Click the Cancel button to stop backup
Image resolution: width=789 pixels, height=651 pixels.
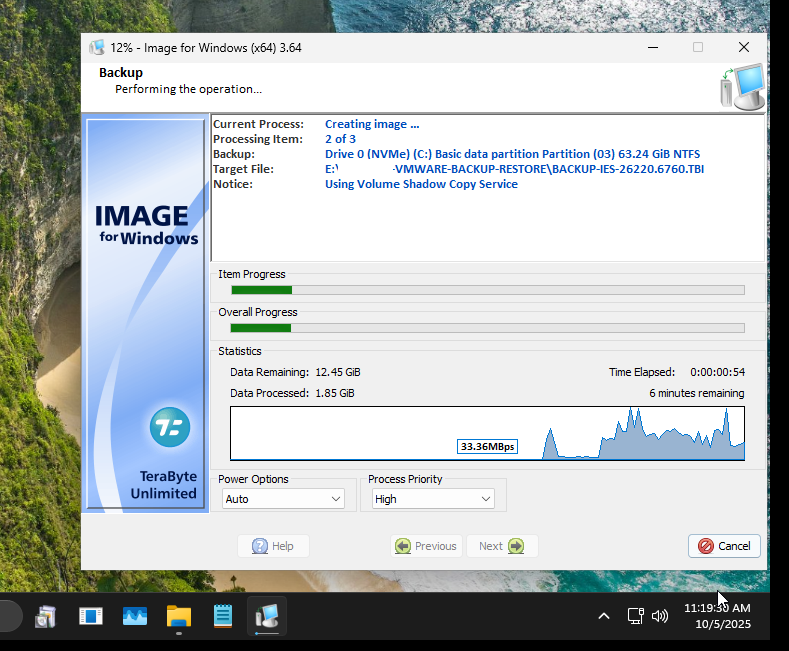coord(724,546)
